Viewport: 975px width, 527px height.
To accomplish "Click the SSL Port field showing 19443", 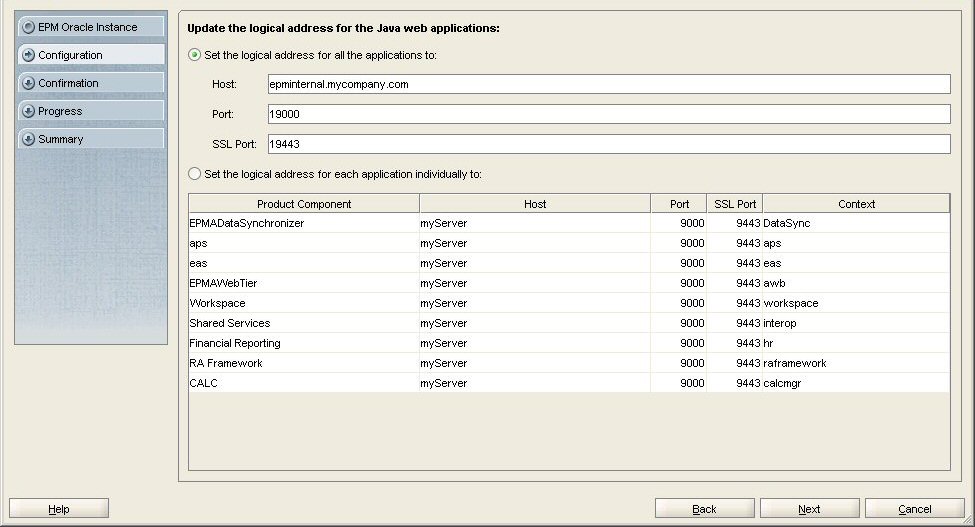I will point(609,144).
